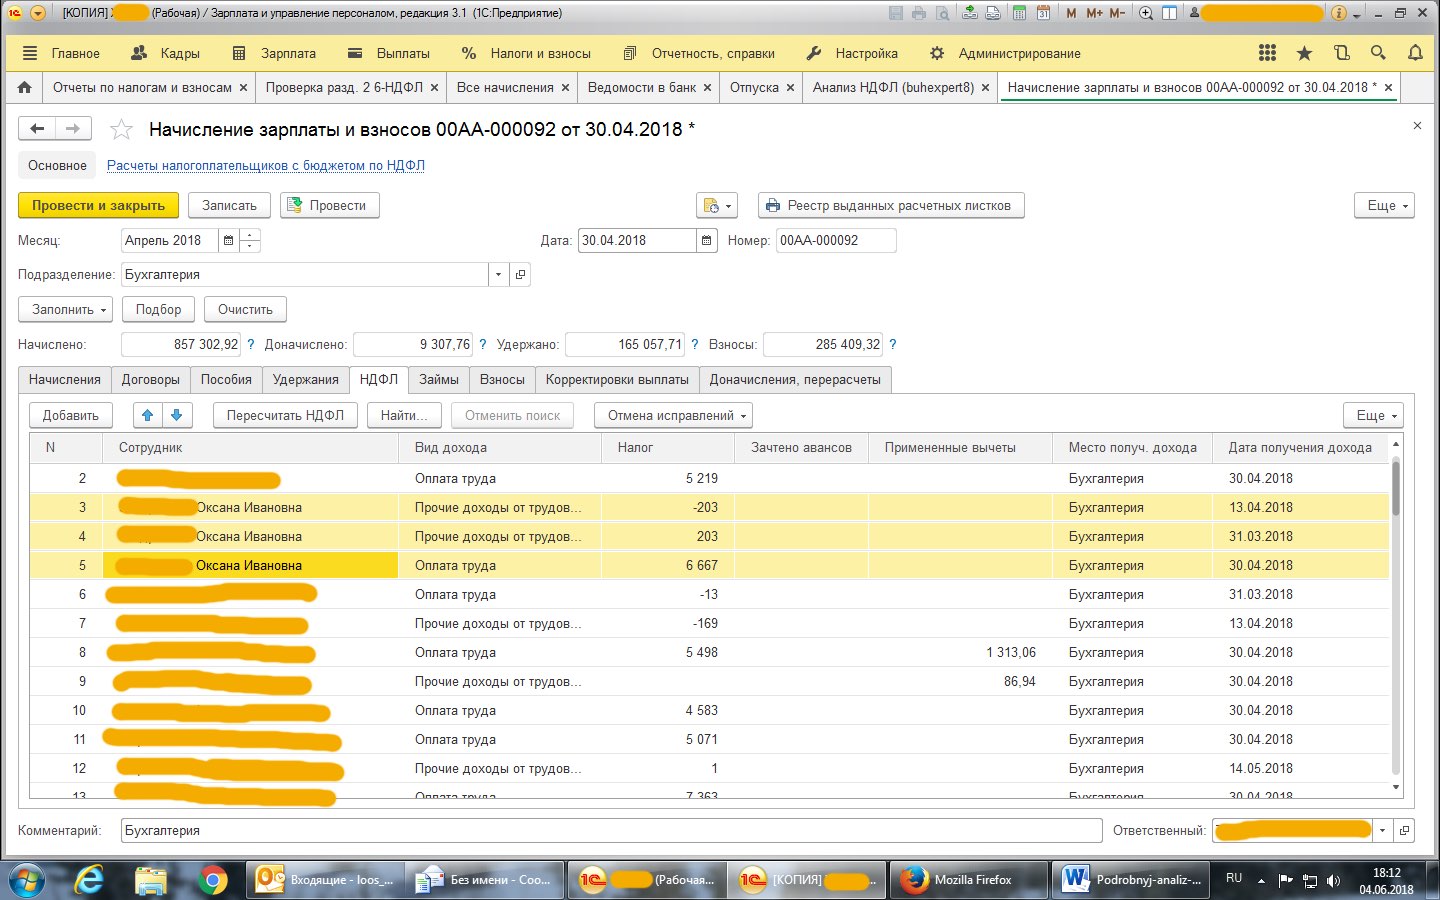Select deduction value 1 313,06 in row 8
This screenshot has width=1440, height=900.
[960, 652]
